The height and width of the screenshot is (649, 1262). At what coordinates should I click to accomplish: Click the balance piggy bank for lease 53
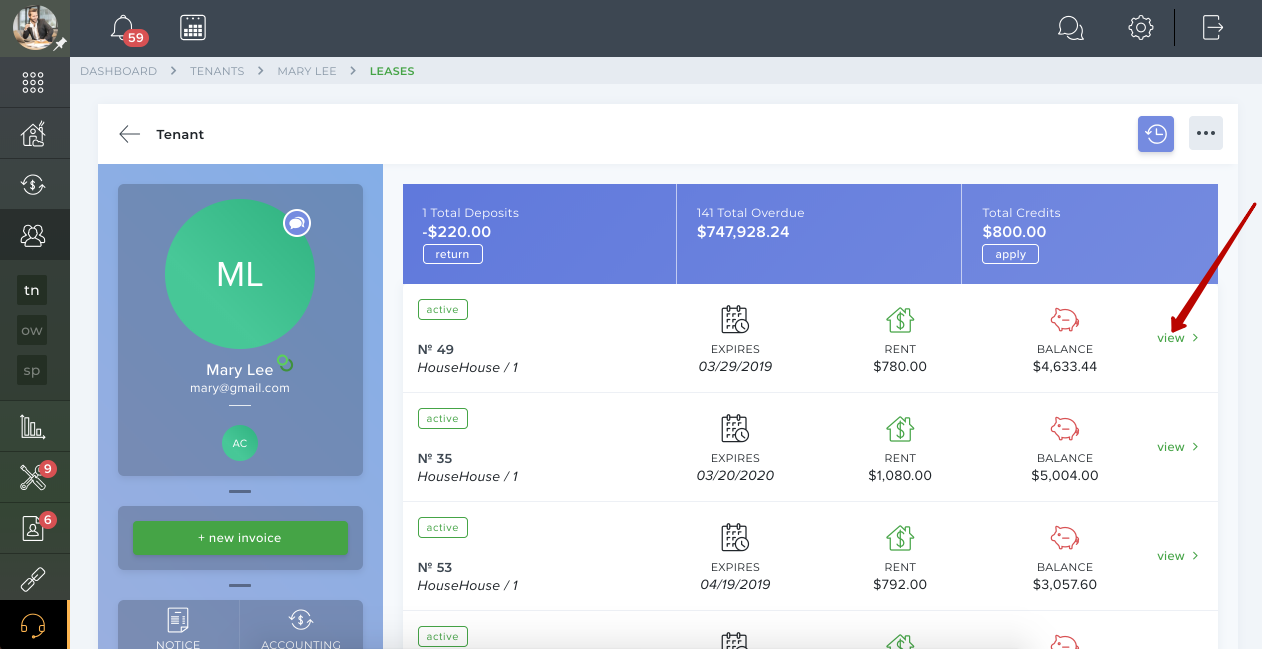pyautogui.click(x=1065, y=538)
